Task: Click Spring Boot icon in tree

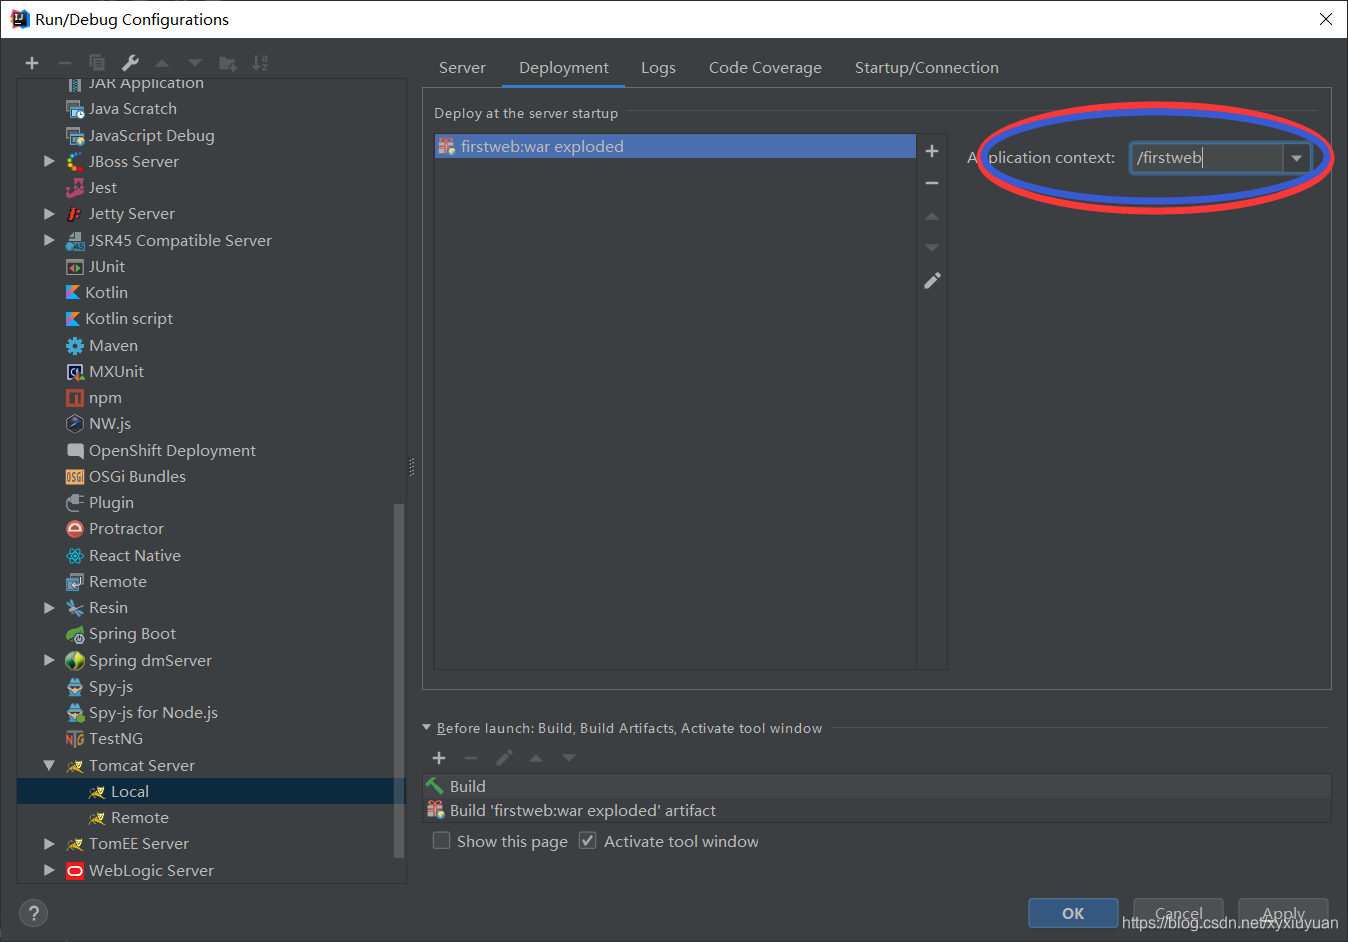Action: click(75, 634)
